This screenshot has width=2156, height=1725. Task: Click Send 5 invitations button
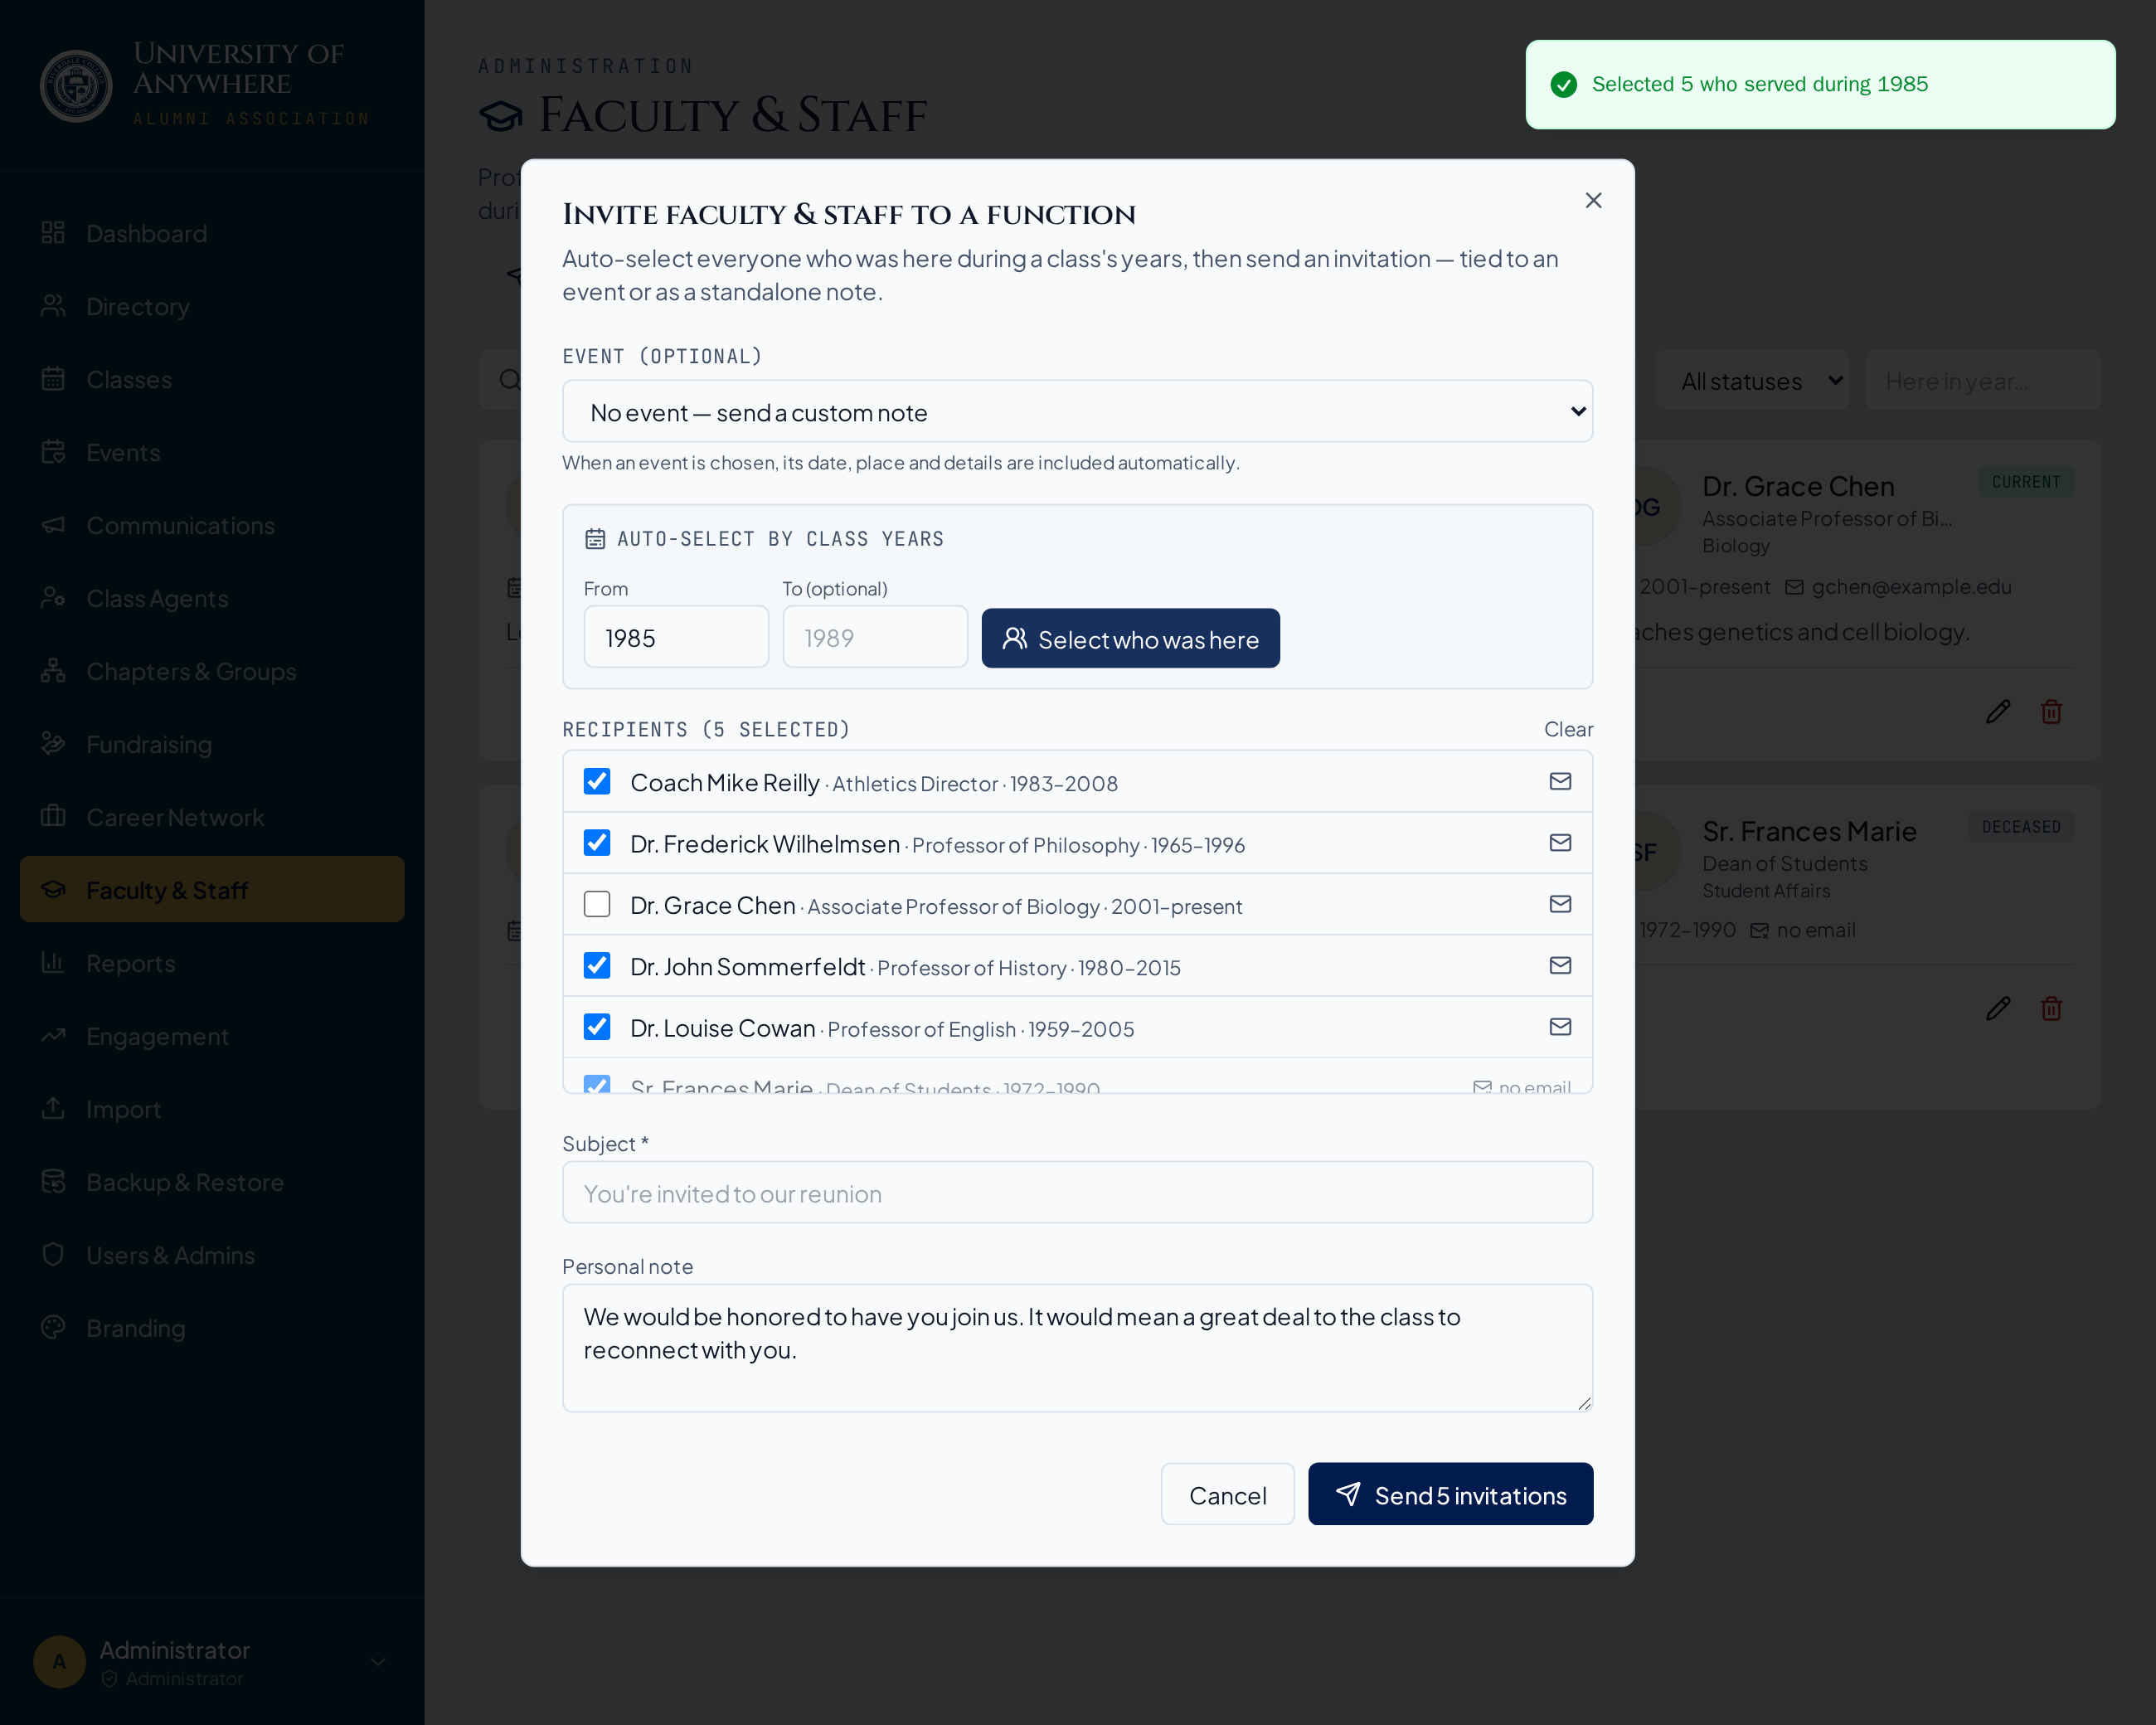pyautogui.click(x=1450, y=1494)
